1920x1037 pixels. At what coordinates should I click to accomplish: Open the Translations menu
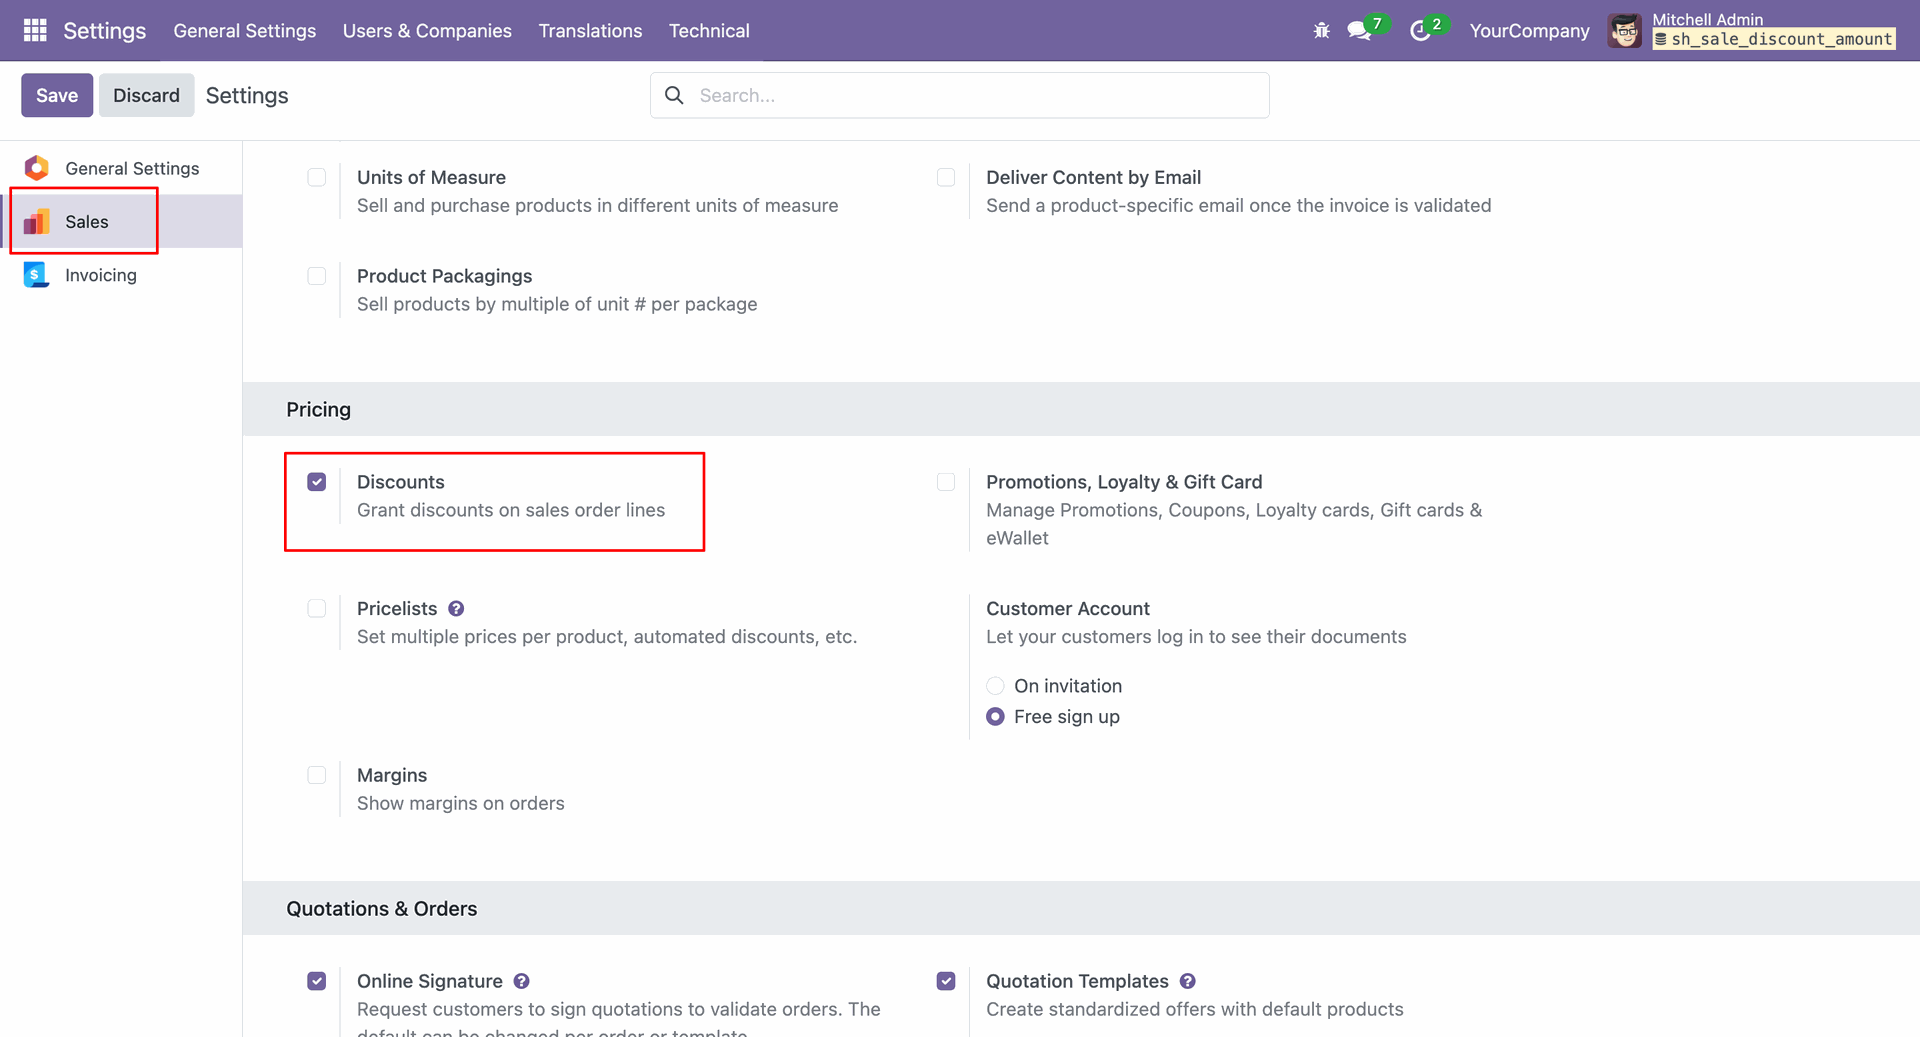click(x=590, y=31)
